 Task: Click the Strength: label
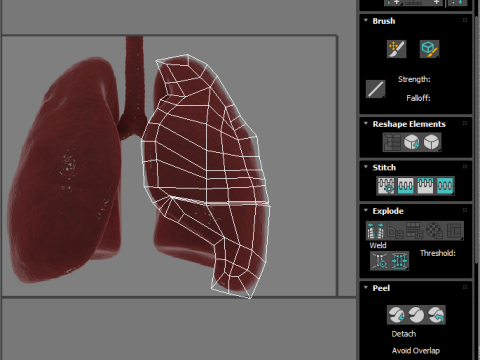(414, 79)
